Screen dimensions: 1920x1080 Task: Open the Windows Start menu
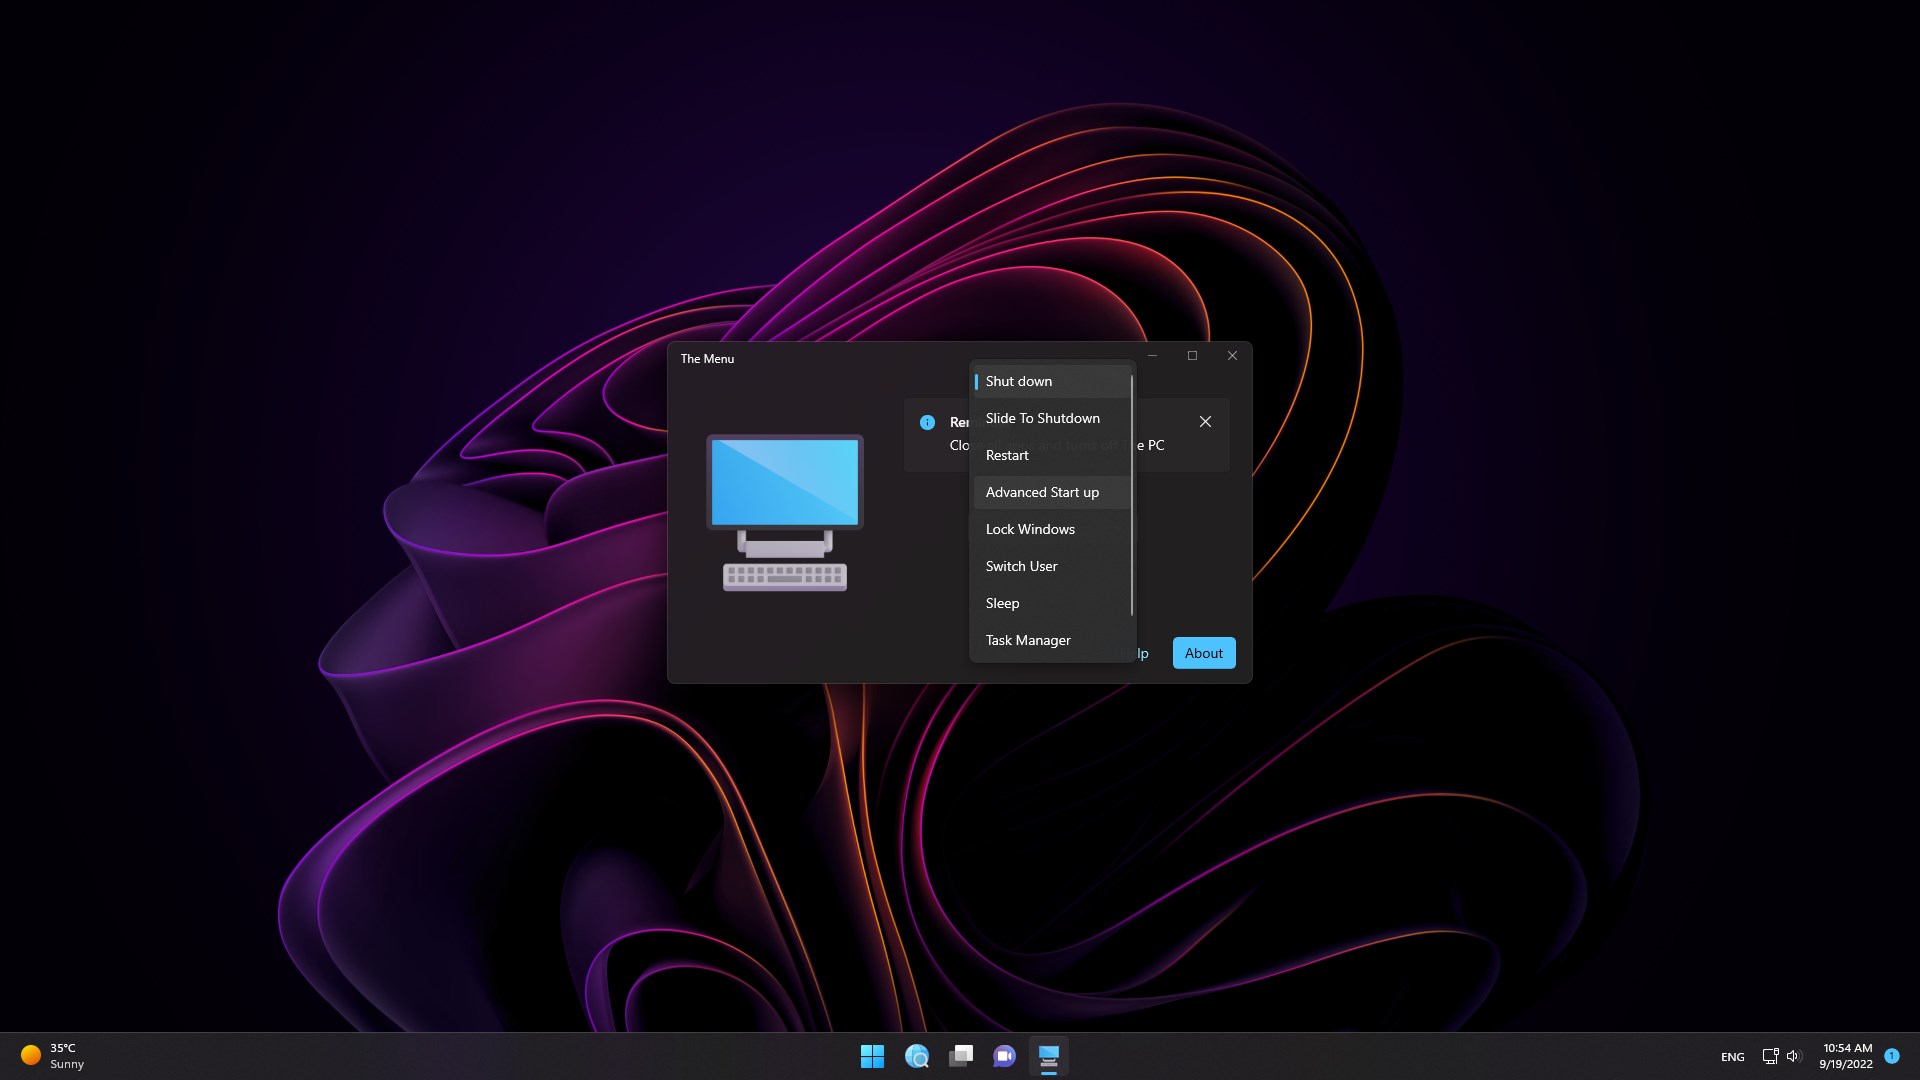click(872, 1056)
